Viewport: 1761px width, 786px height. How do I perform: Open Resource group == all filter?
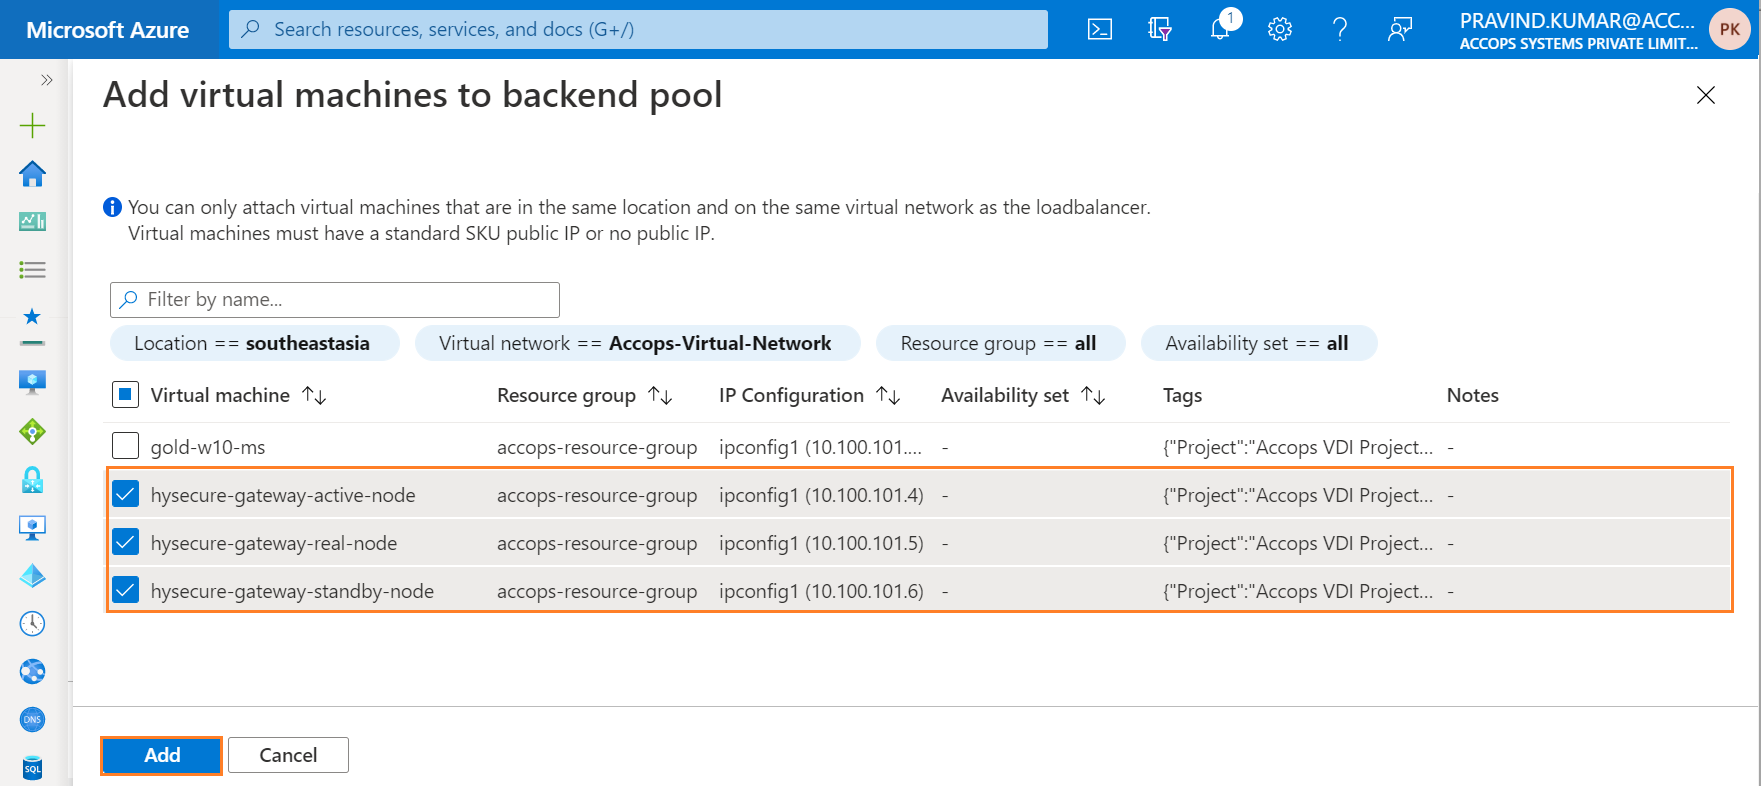coord(1000,343)
